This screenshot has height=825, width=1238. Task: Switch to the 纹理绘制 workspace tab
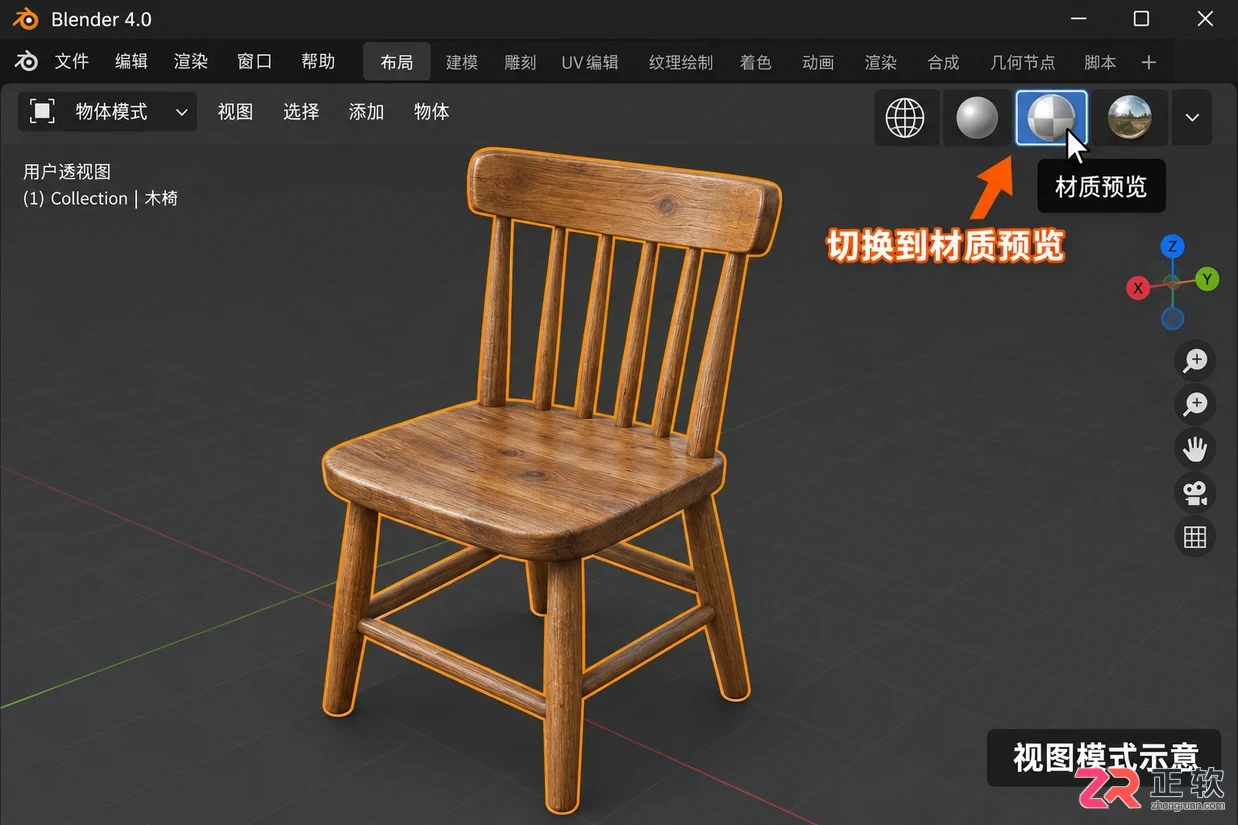pos(681,62)
